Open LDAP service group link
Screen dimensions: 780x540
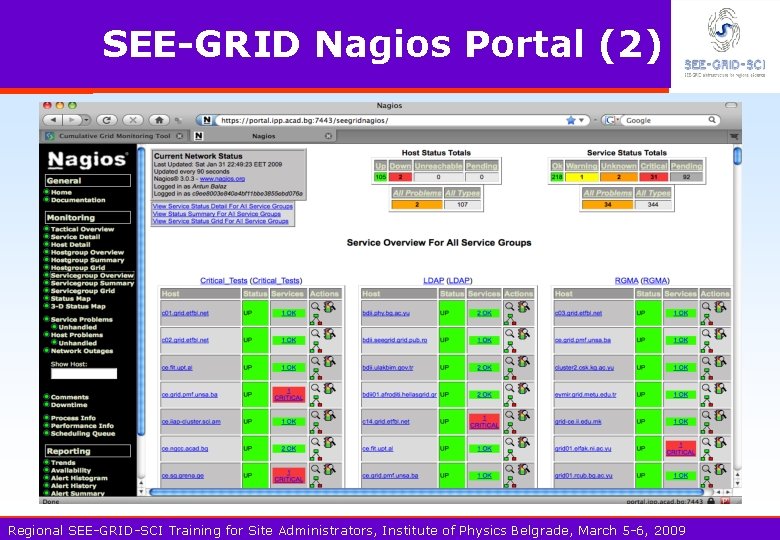[x=433, y=280]
